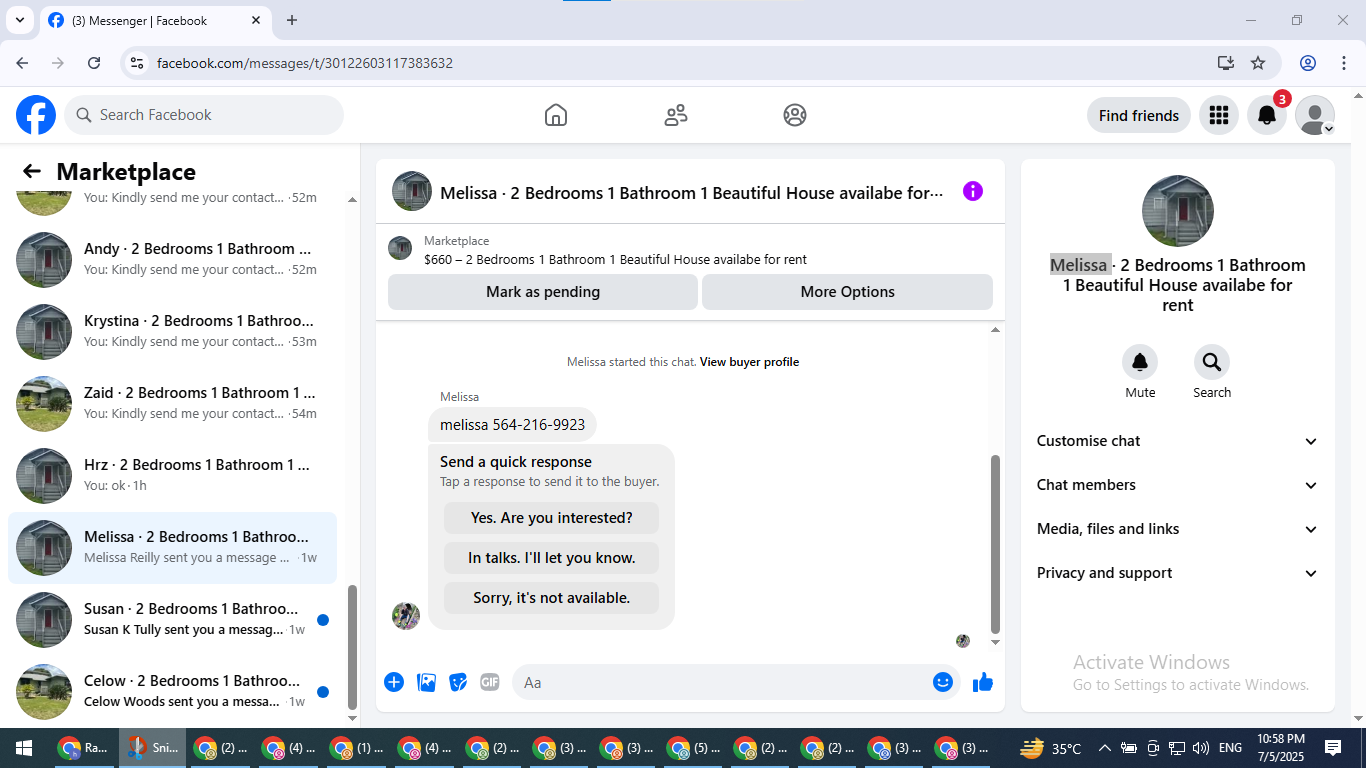Viewport: 1366px width, 768px height.
Task: View site information icon in address bar
Action: (138, 63)
